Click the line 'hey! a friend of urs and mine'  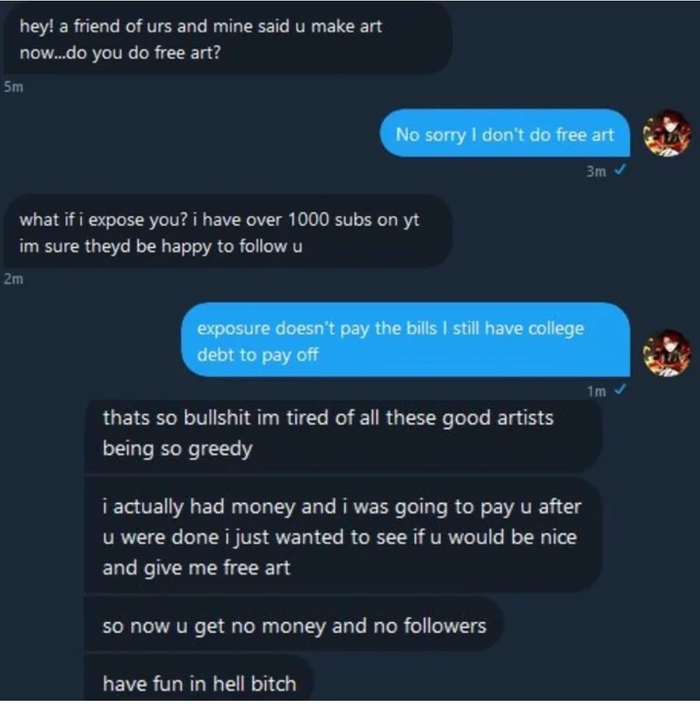200,27
